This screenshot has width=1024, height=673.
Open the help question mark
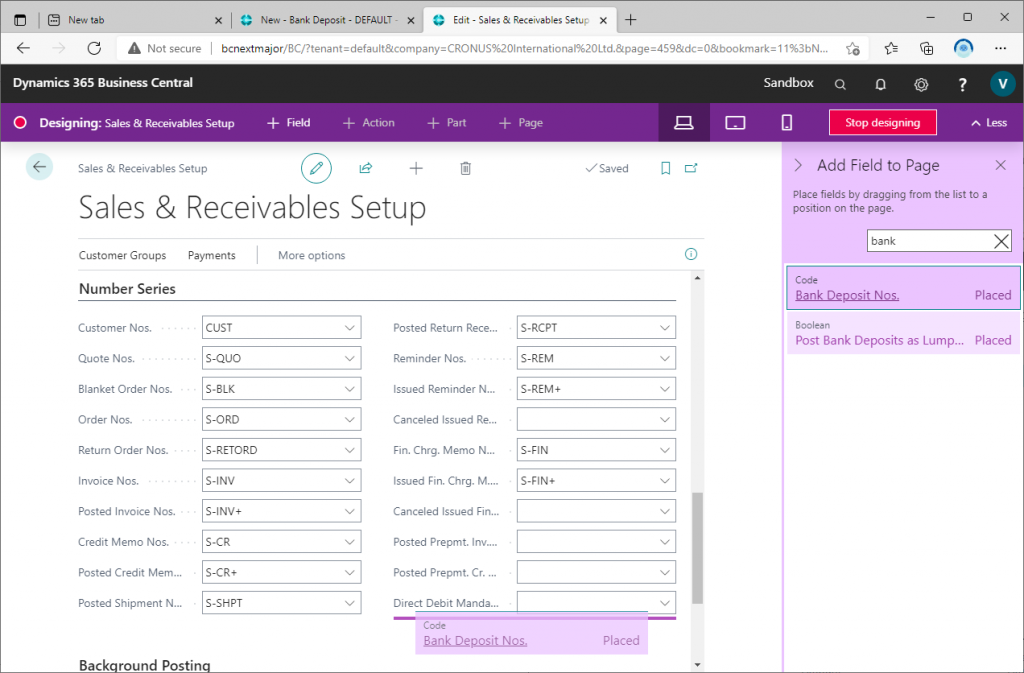coord(962,84)
